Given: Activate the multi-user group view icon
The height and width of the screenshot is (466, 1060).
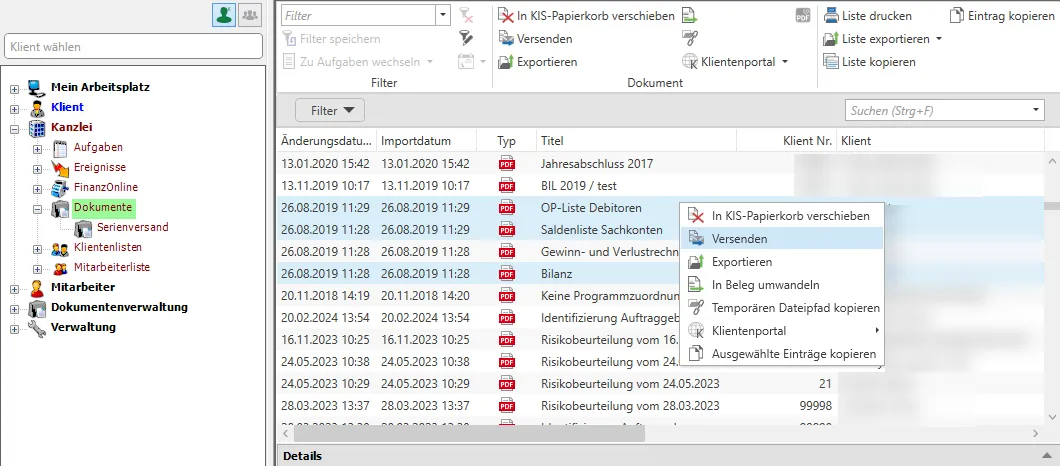Looking at the screenshot, I should pyautogui.click(x=250, y=16).
